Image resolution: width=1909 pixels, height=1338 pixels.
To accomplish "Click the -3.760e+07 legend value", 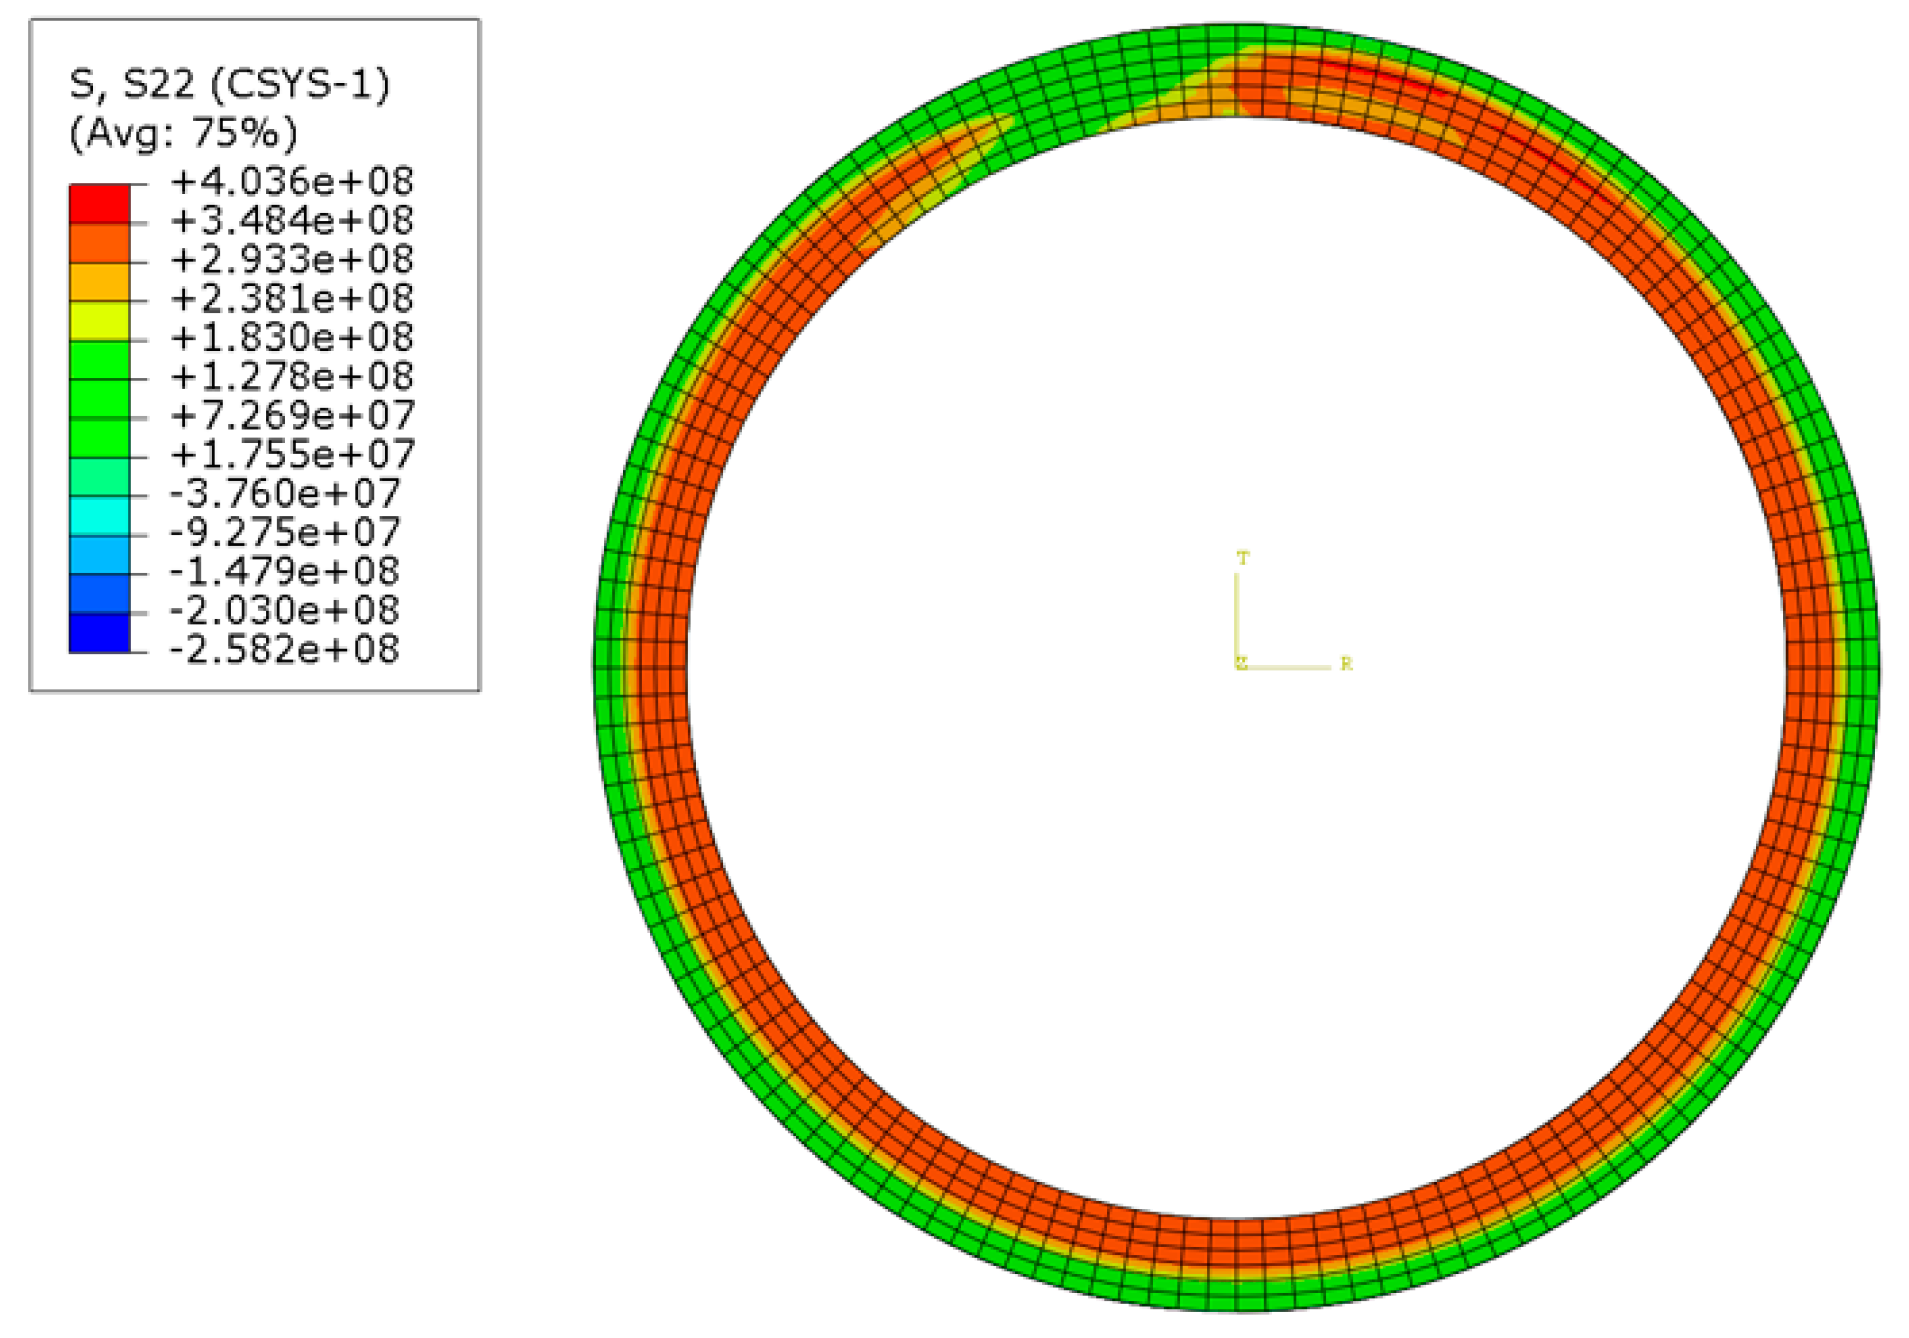I will click(x=285, y=493).
